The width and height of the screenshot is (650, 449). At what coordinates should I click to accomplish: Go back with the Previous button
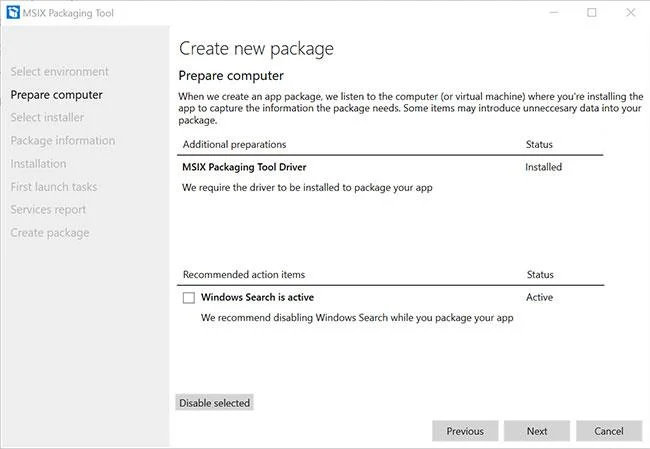pyautogui.click(x=465, y=431)
